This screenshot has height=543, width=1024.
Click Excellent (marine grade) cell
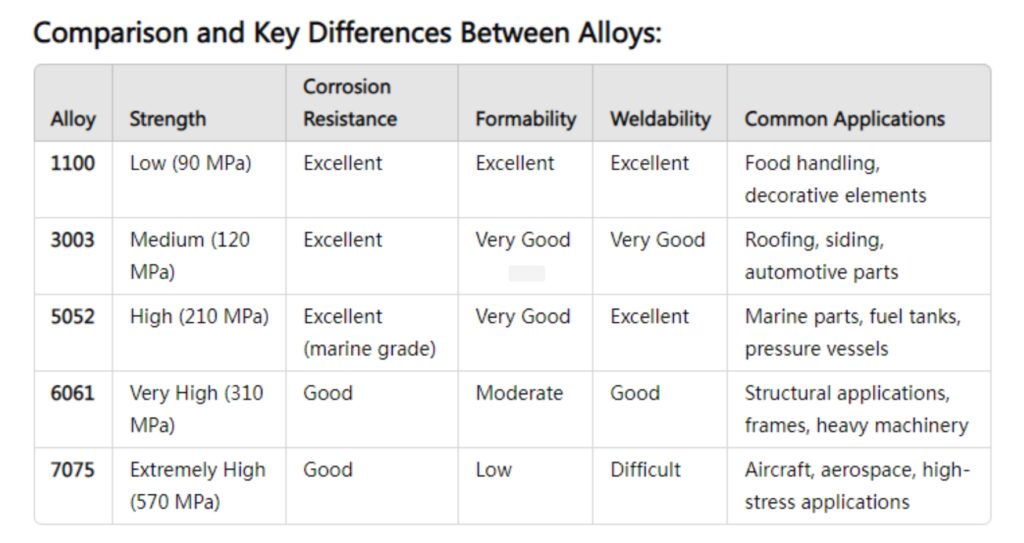pos(369,333)
